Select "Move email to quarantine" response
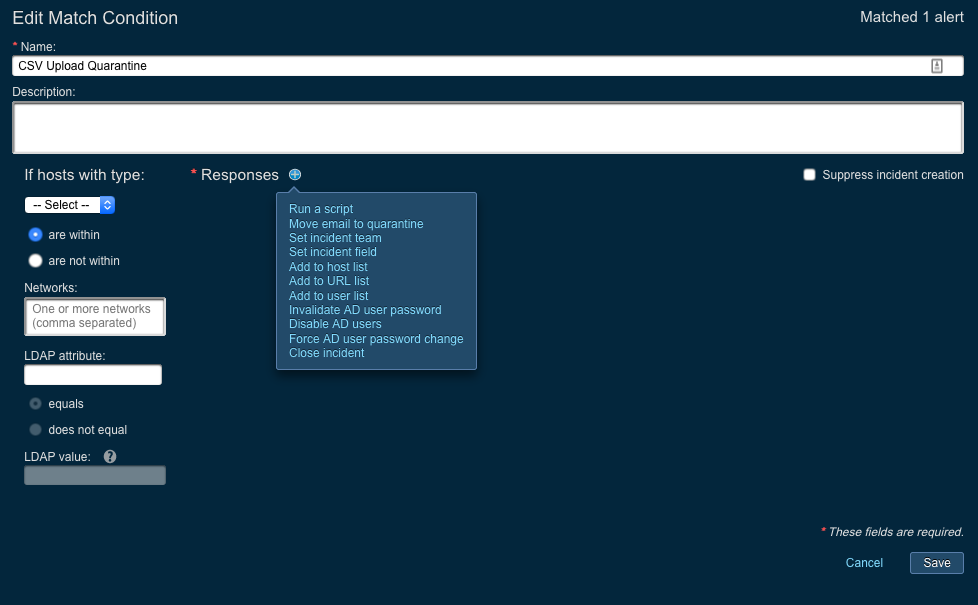 [356, 224]
